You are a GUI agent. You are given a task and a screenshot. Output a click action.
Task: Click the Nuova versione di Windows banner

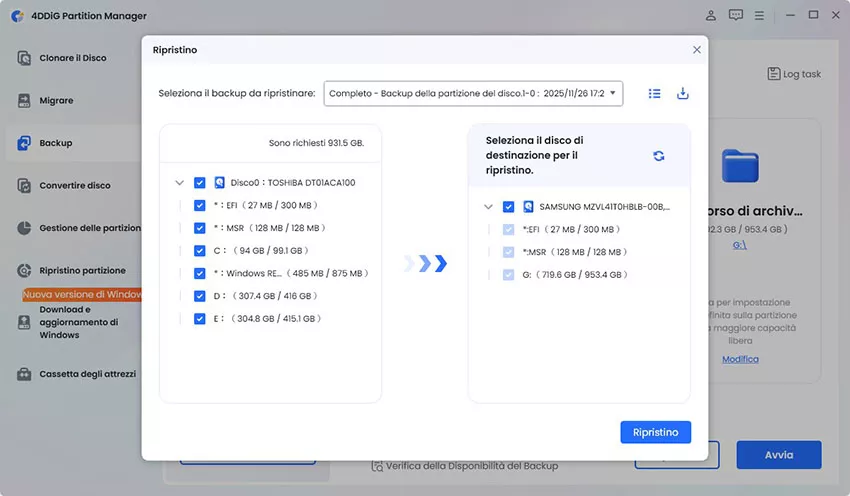[81, 294]
